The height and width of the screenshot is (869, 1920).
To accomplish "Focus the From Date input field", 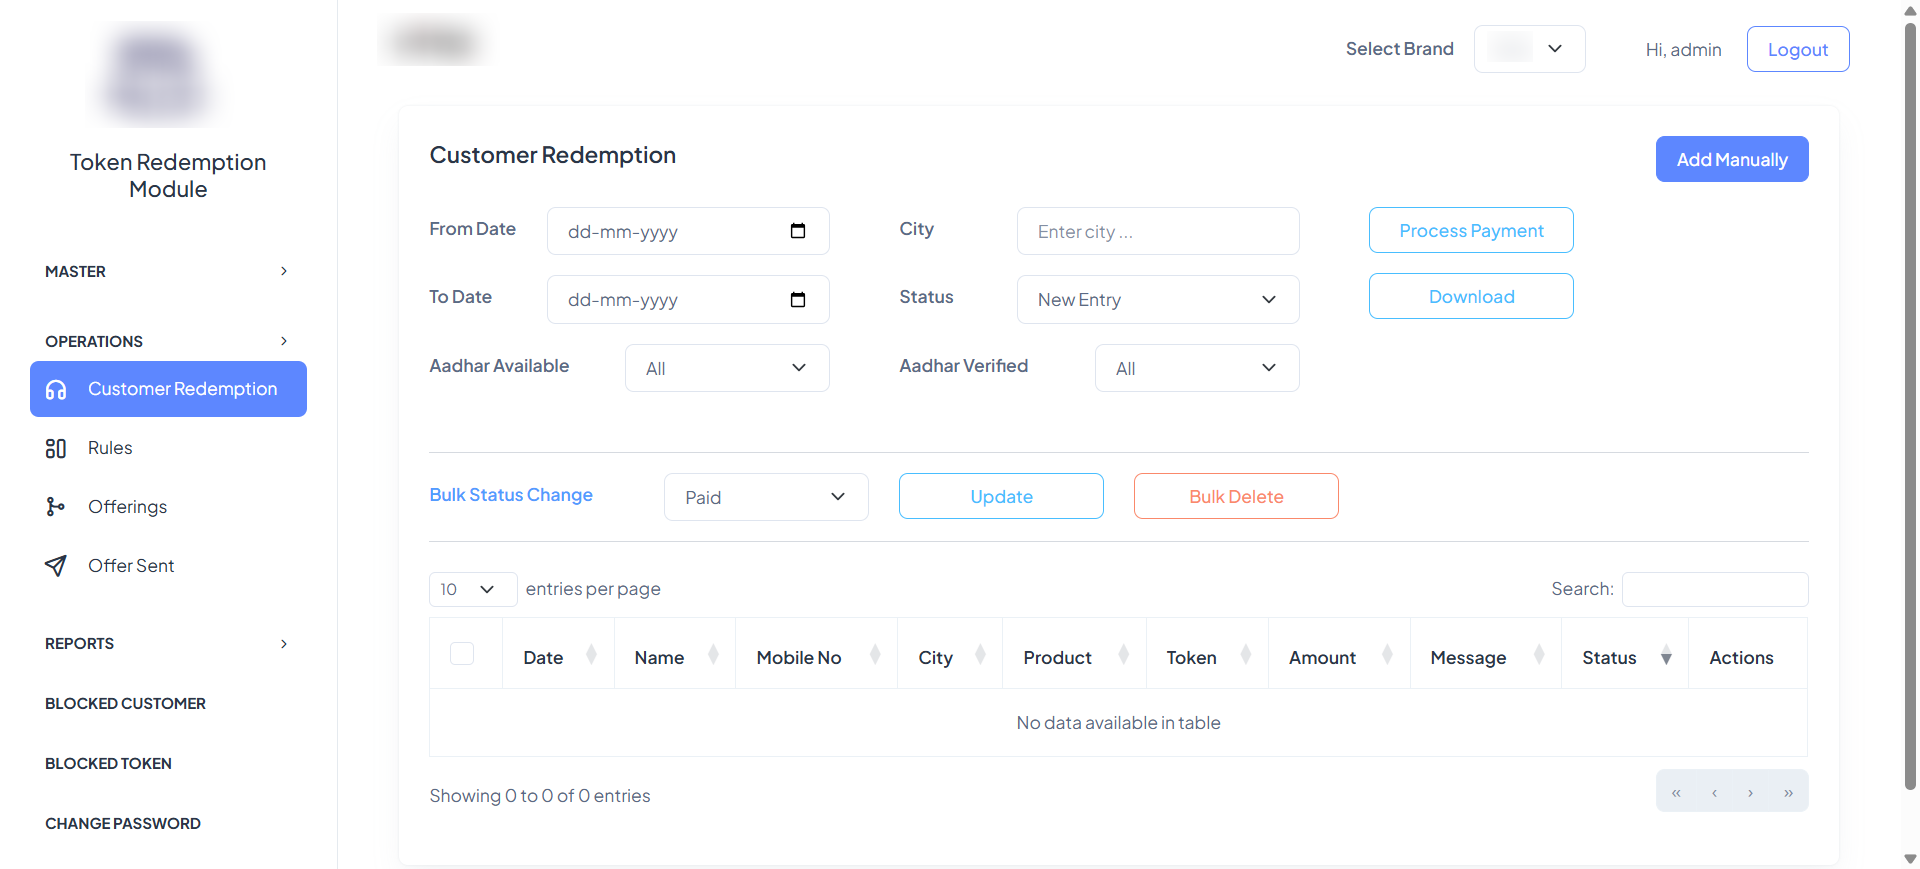I will [688, 231].
